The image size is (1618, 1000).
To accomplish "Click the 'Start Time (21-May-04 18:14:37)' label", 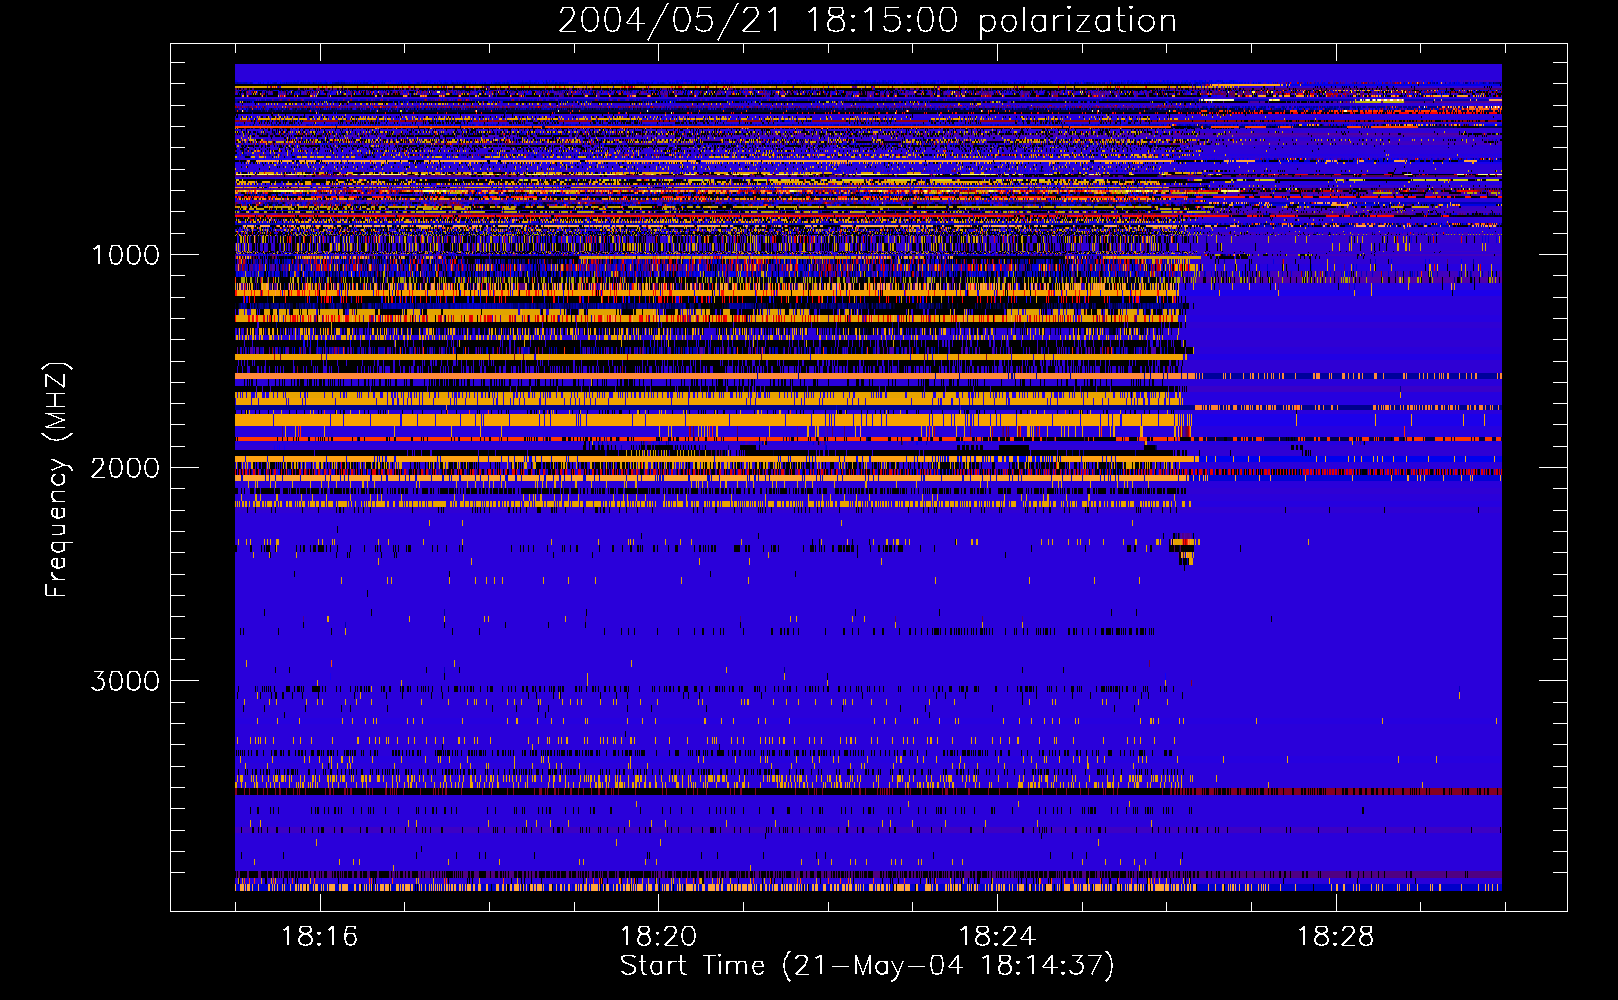I will (867, 966).
